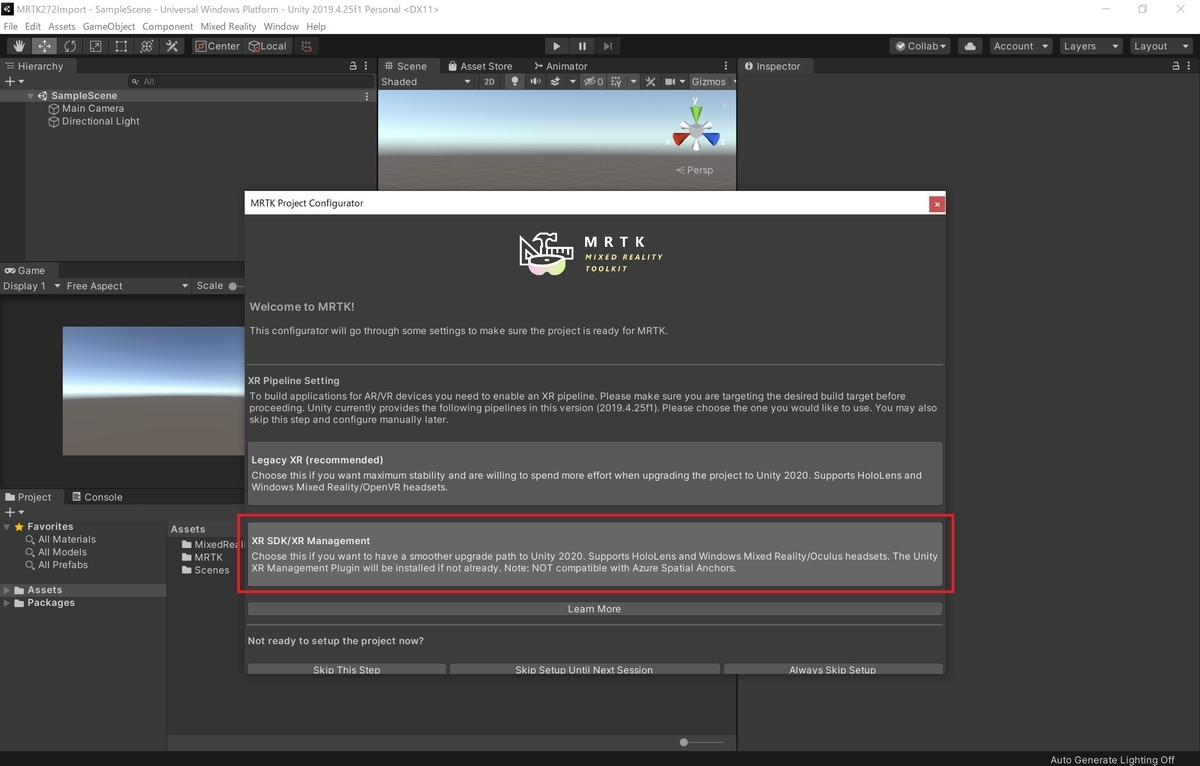The image size is (1200, 766).
Task: Toggle pivot Center mode
Action: click(218, 46)
